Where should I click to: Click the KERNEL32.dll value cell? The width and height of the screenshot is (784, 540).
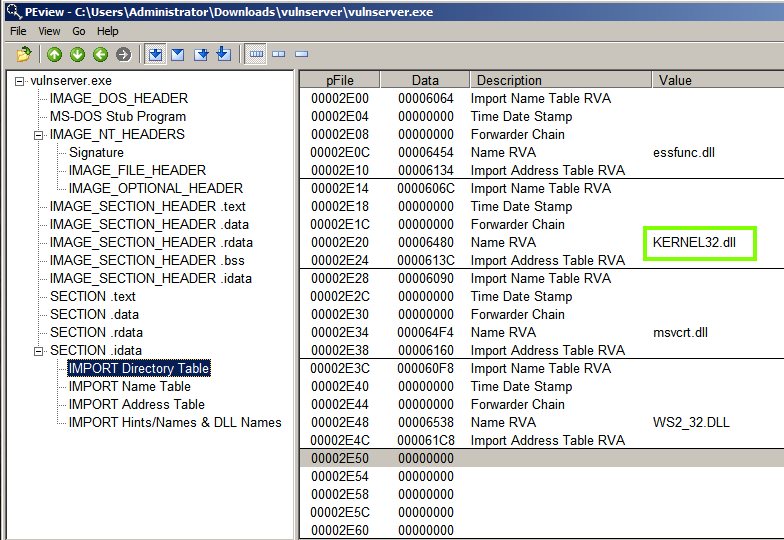[x=694, y=242]
